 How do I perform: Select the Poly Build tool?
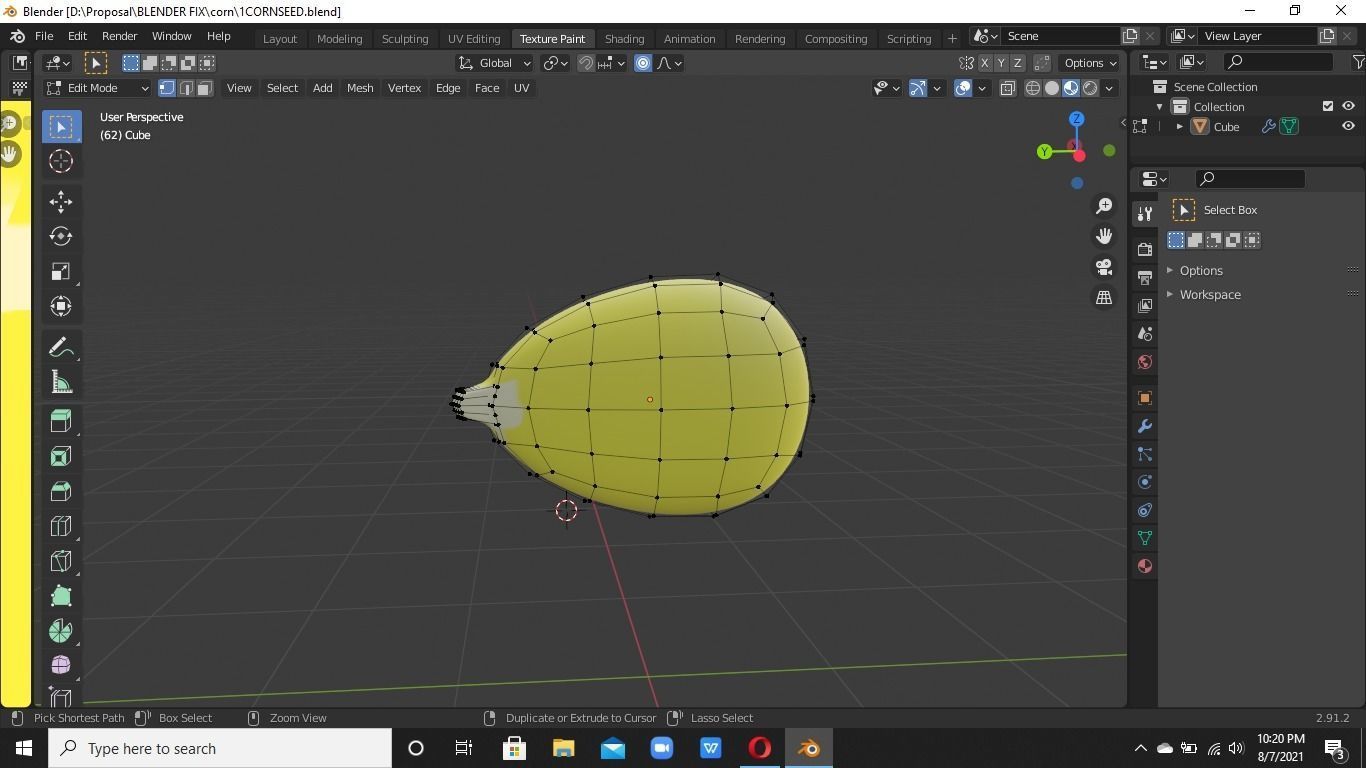[61, 597]
